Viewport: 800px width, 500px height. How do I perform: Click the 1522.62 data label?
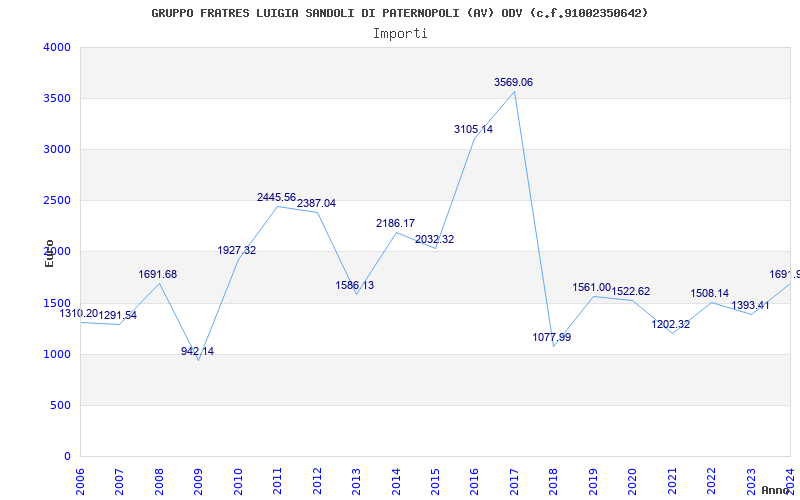click(x=631, y=292)
